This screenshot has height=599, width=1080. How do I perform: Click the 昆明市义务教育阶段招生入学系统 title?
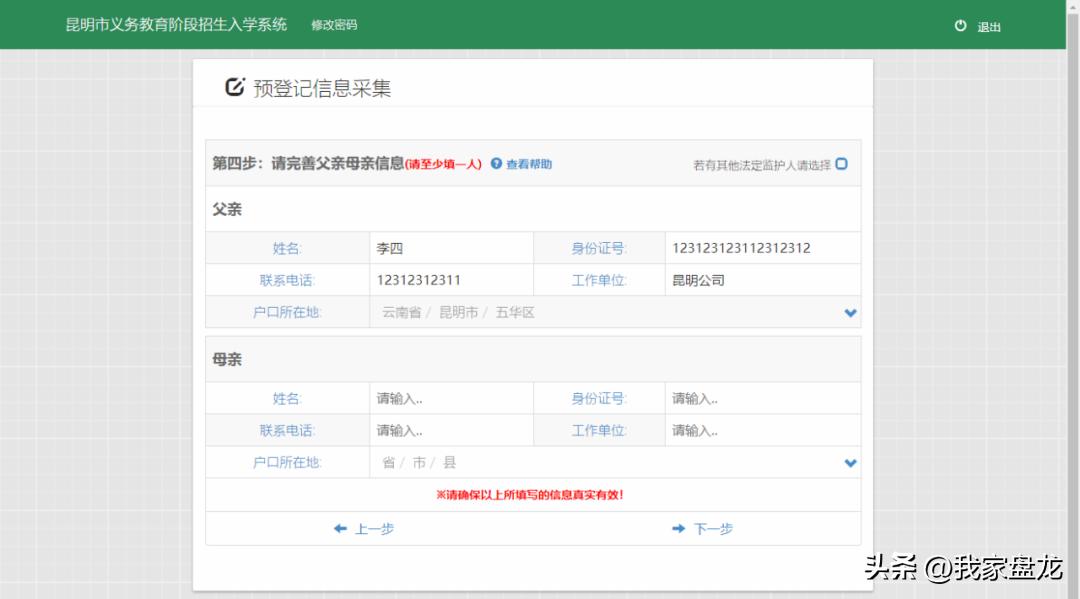click(175, 24)
